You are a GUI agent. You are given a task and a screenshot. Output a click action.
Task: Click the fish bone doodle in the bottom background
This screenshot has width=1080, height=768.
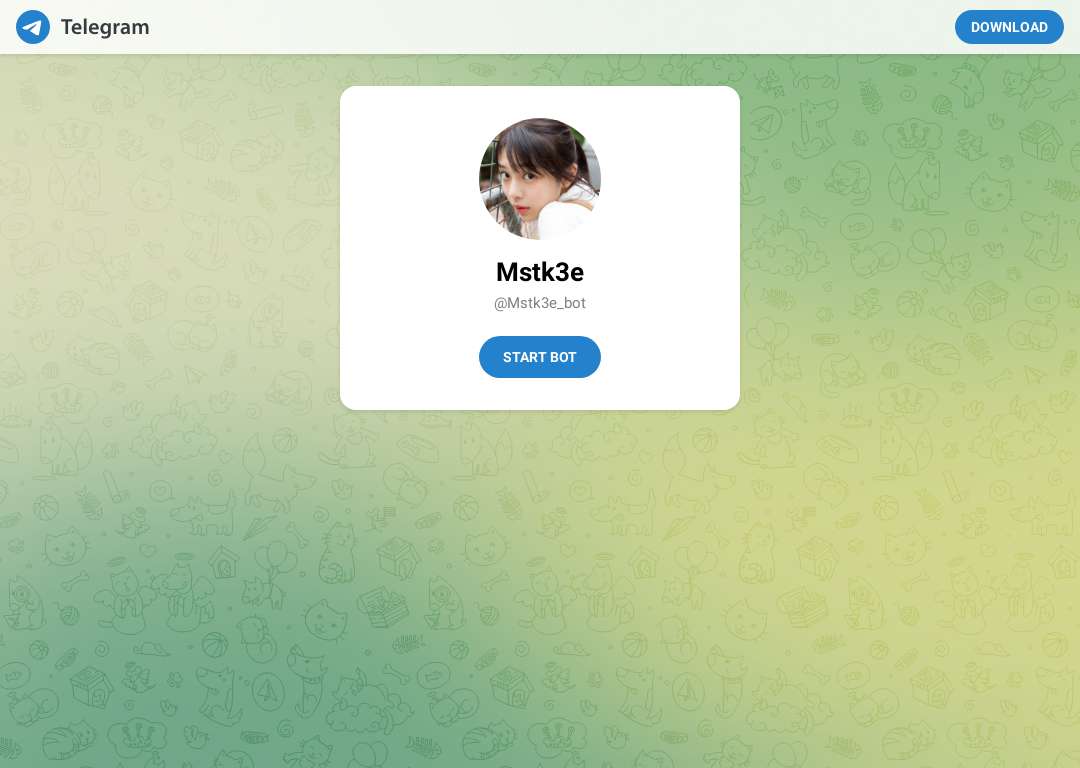point(407,644)
